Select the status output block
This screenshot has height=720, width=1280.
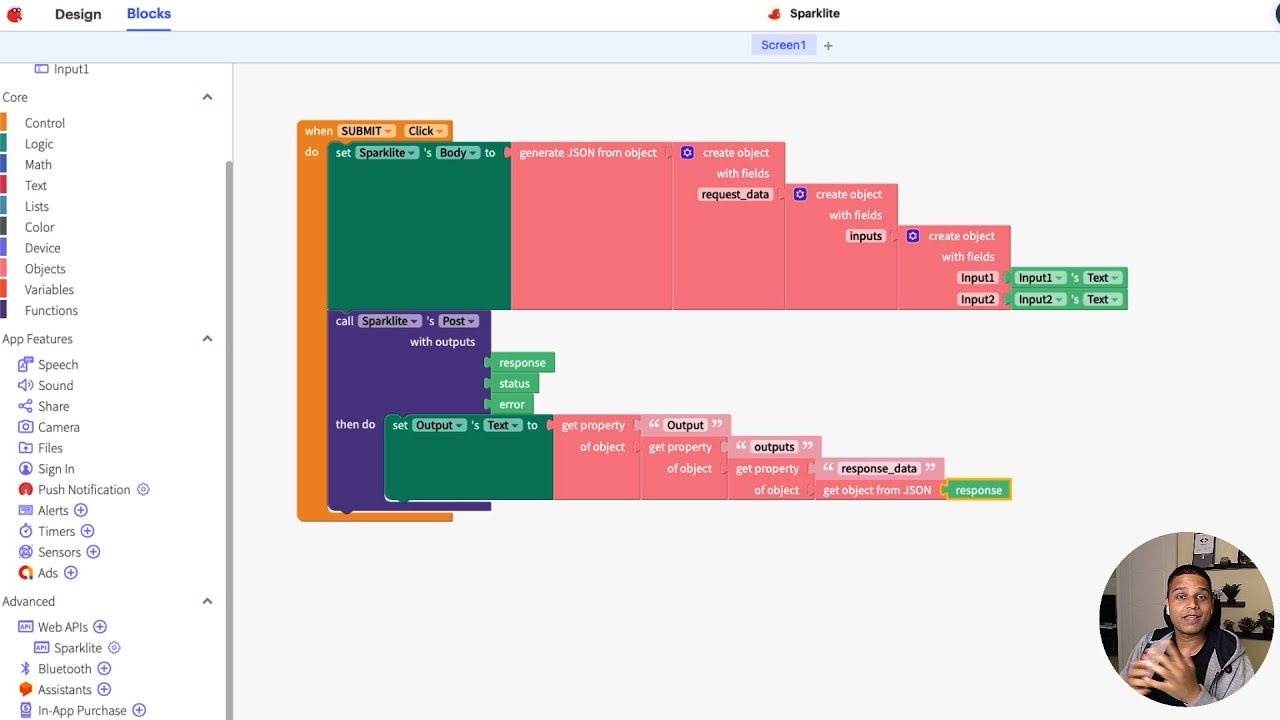click(x=514, y=383)
